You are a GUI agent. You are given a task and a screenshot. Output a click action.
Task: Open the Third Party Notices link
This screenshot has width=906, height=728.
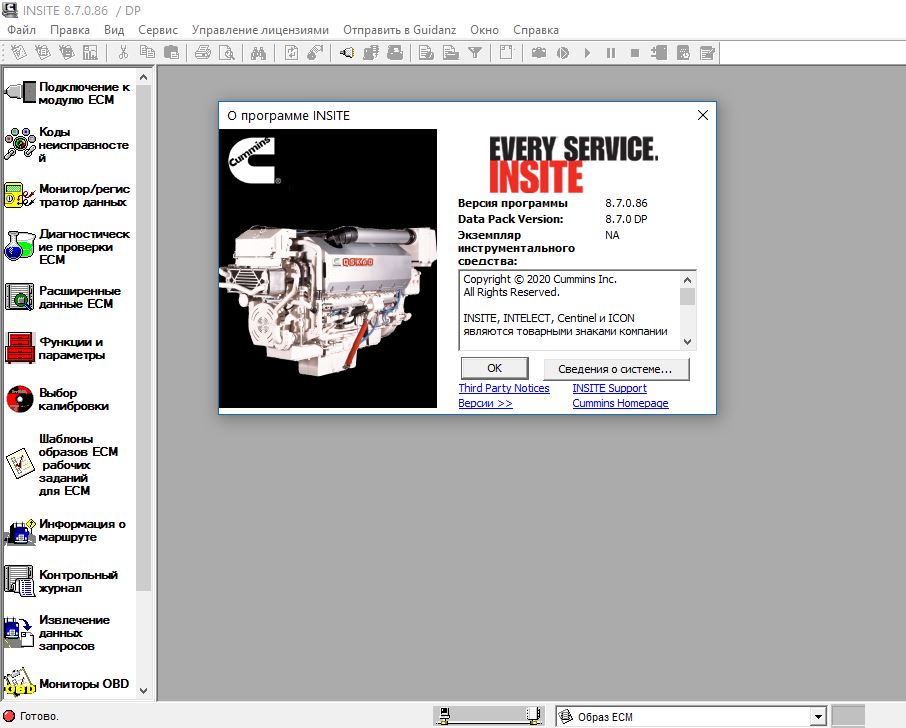504,388
